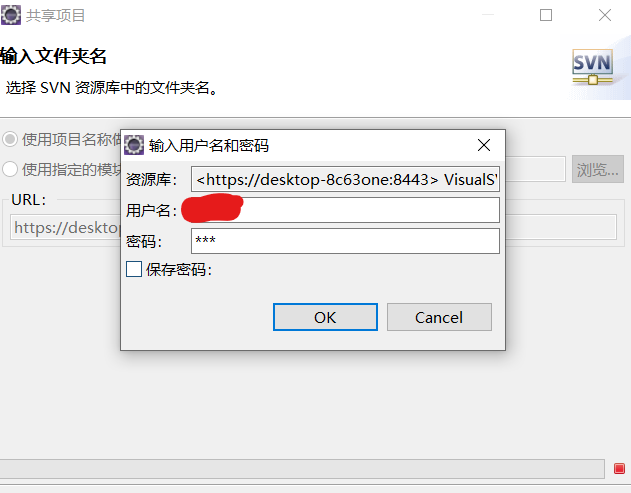
Task: Select the 使用指定的模块 radio button
Action: point(10,169)
